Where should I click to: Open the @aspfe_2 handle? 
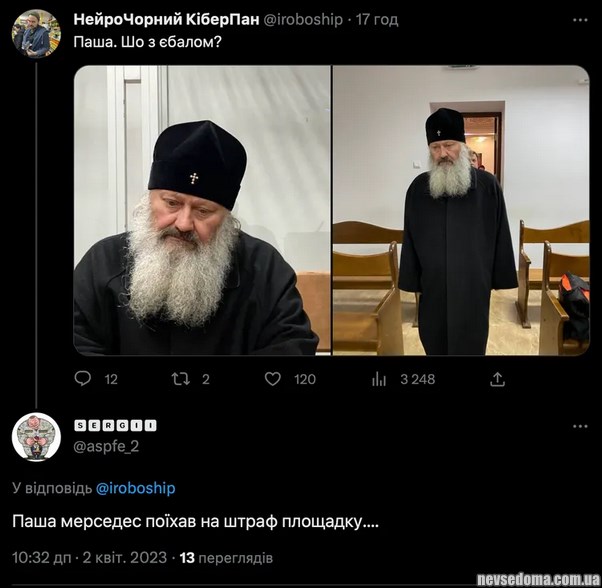(x=106, y=446)
